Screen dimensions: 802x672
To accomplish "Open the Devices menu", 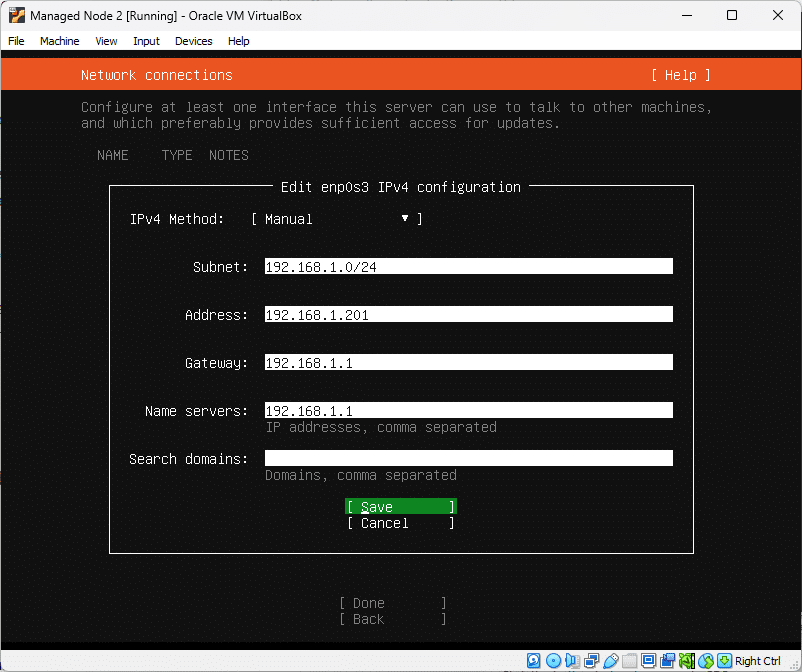I will click(x=193, y=41).
